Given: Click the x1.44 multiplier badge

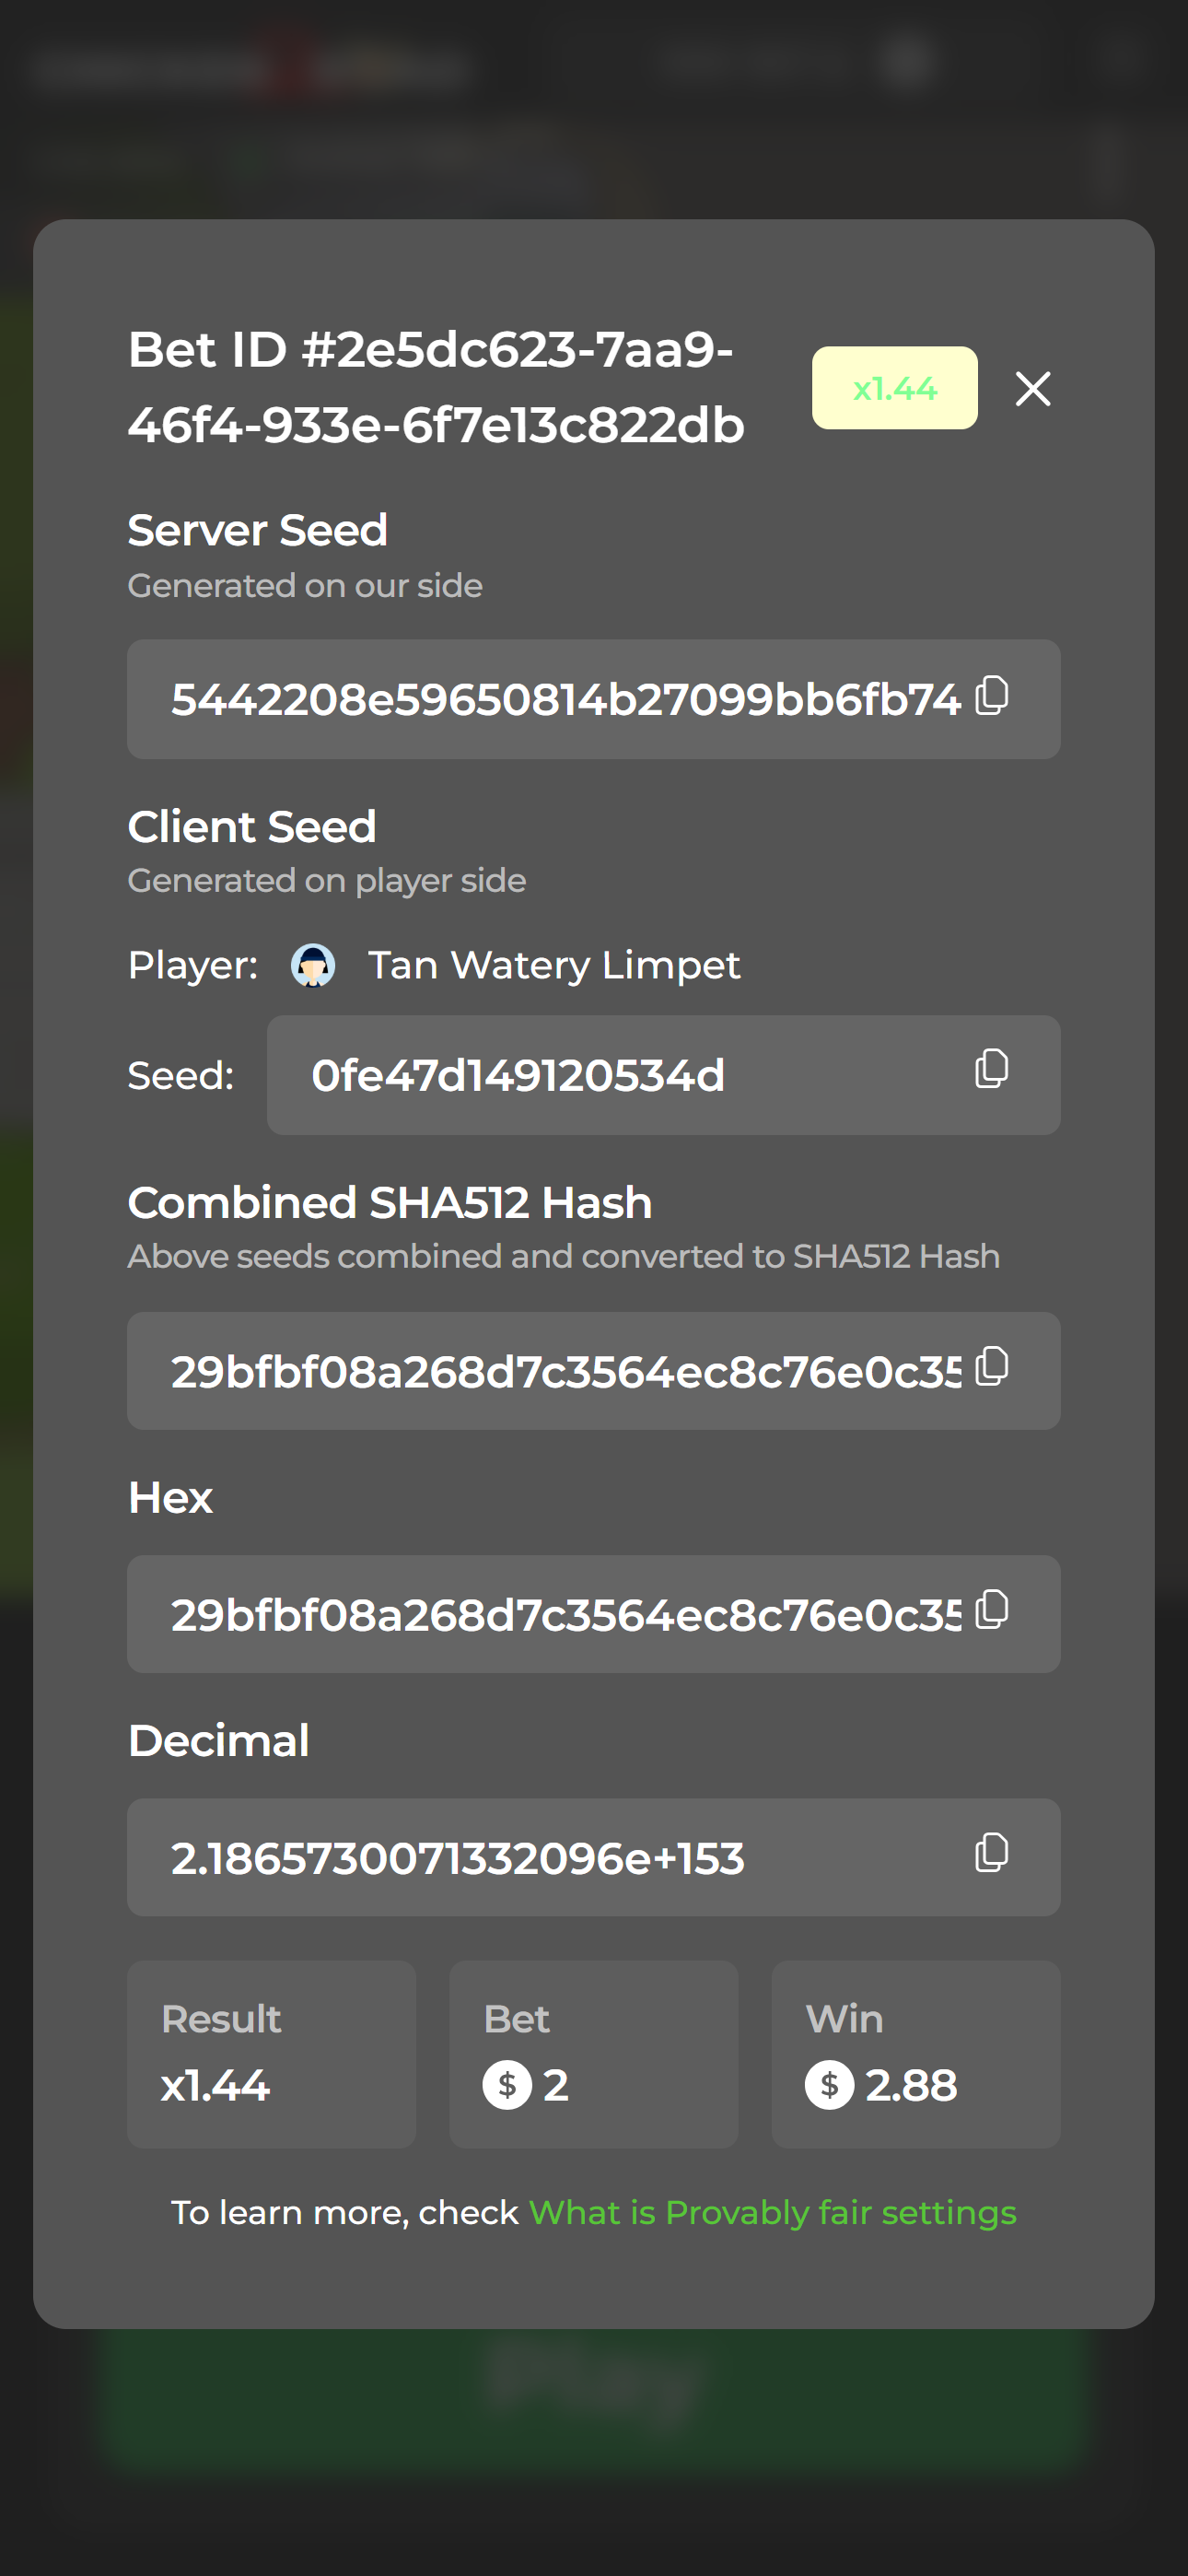Looking at the screenshot, I should coord(894,388).
